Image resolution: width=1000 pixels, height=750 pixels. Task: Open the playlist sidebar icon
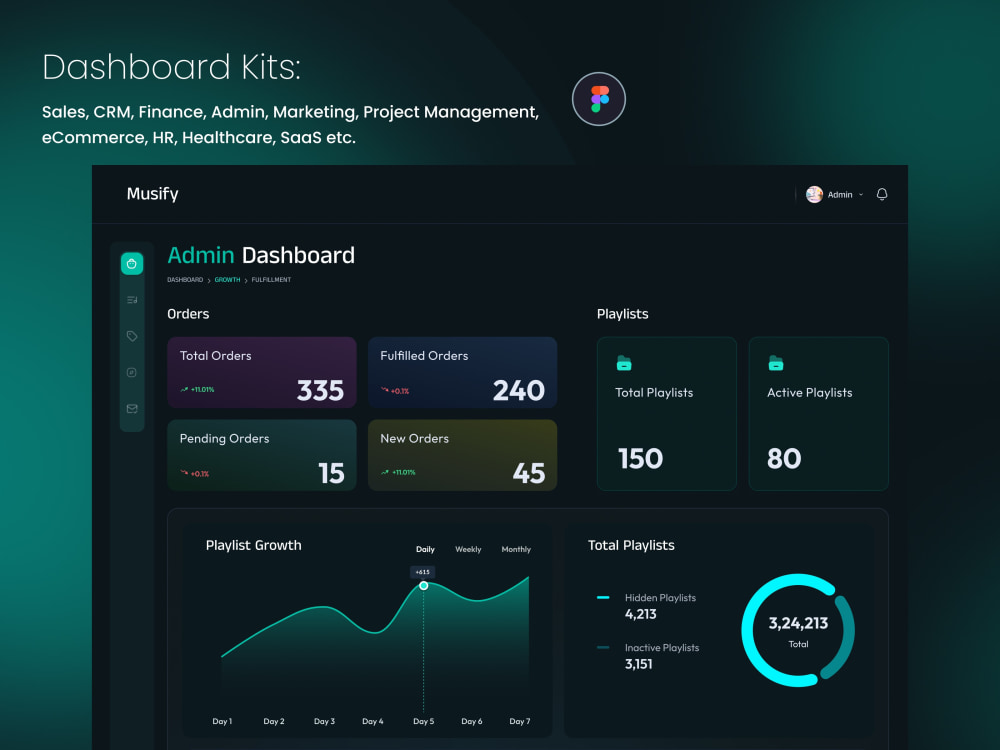132,300
